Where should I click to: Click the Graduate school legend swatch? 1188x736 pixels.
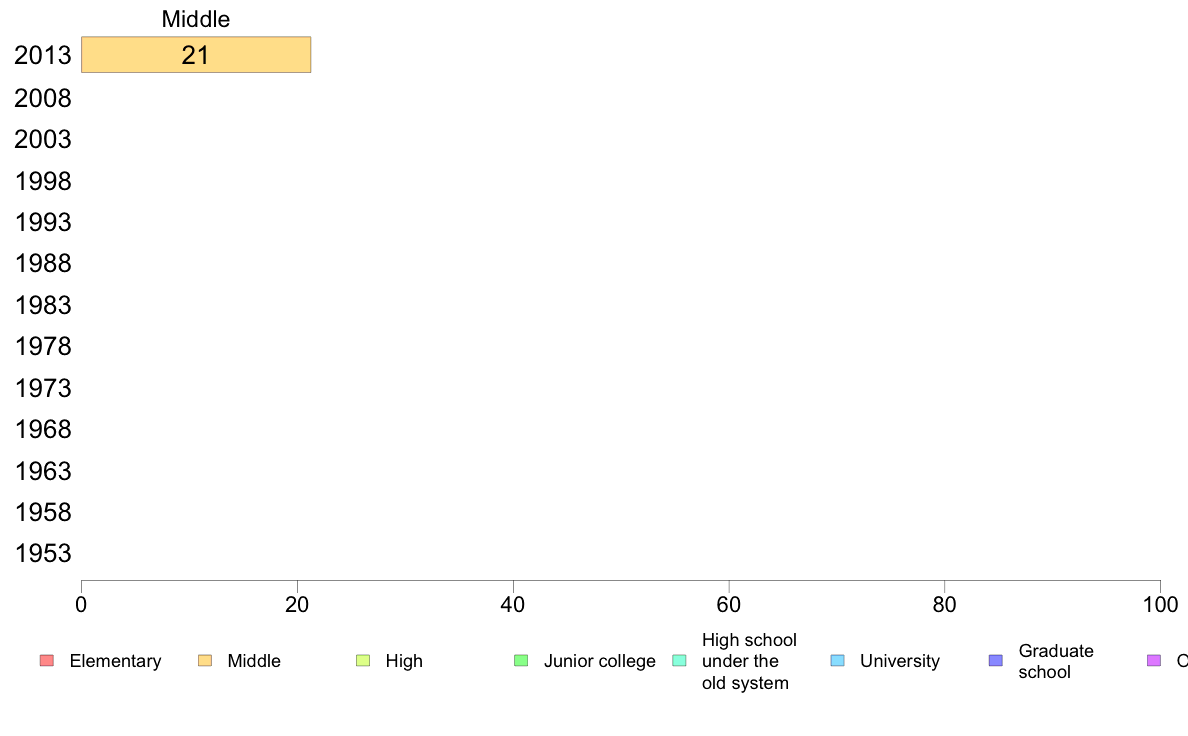[996, 660]
